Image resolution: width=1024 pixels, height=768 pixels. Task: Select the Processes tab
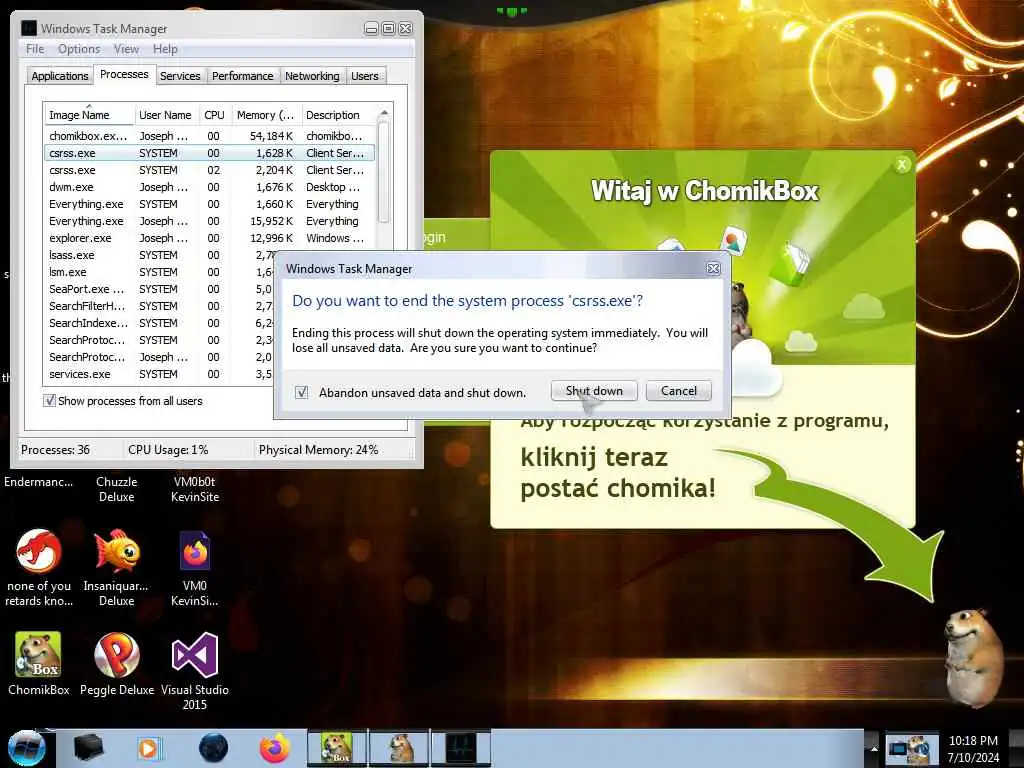tap(124, 74)
